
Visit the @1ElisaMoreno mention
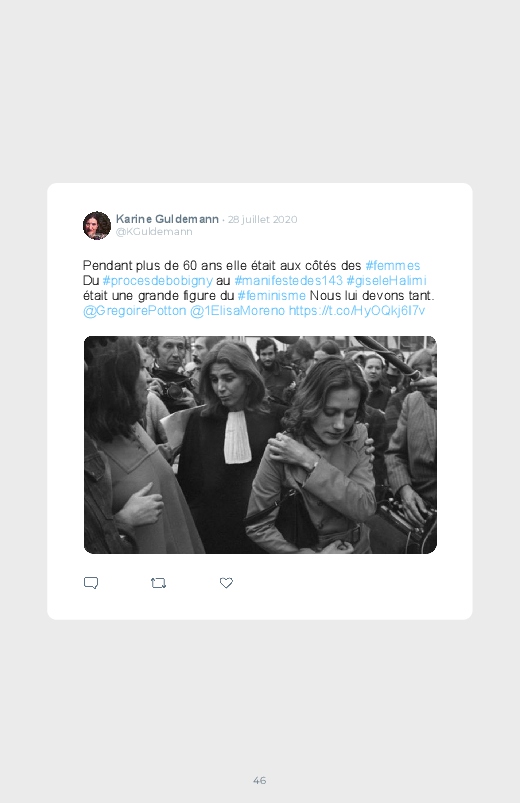point(237,311)
